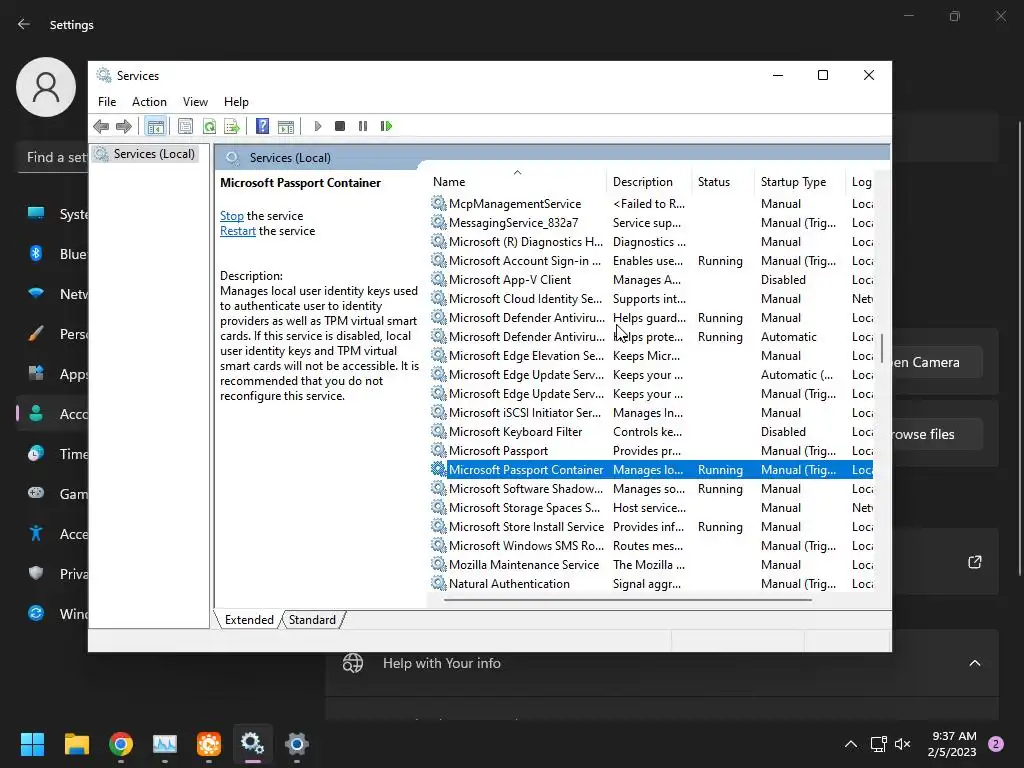The image size is (1024, 768).
Task: Click the vertical scrollbar thumb in services list
Action: pyautogui.click(x=882, y=348)
